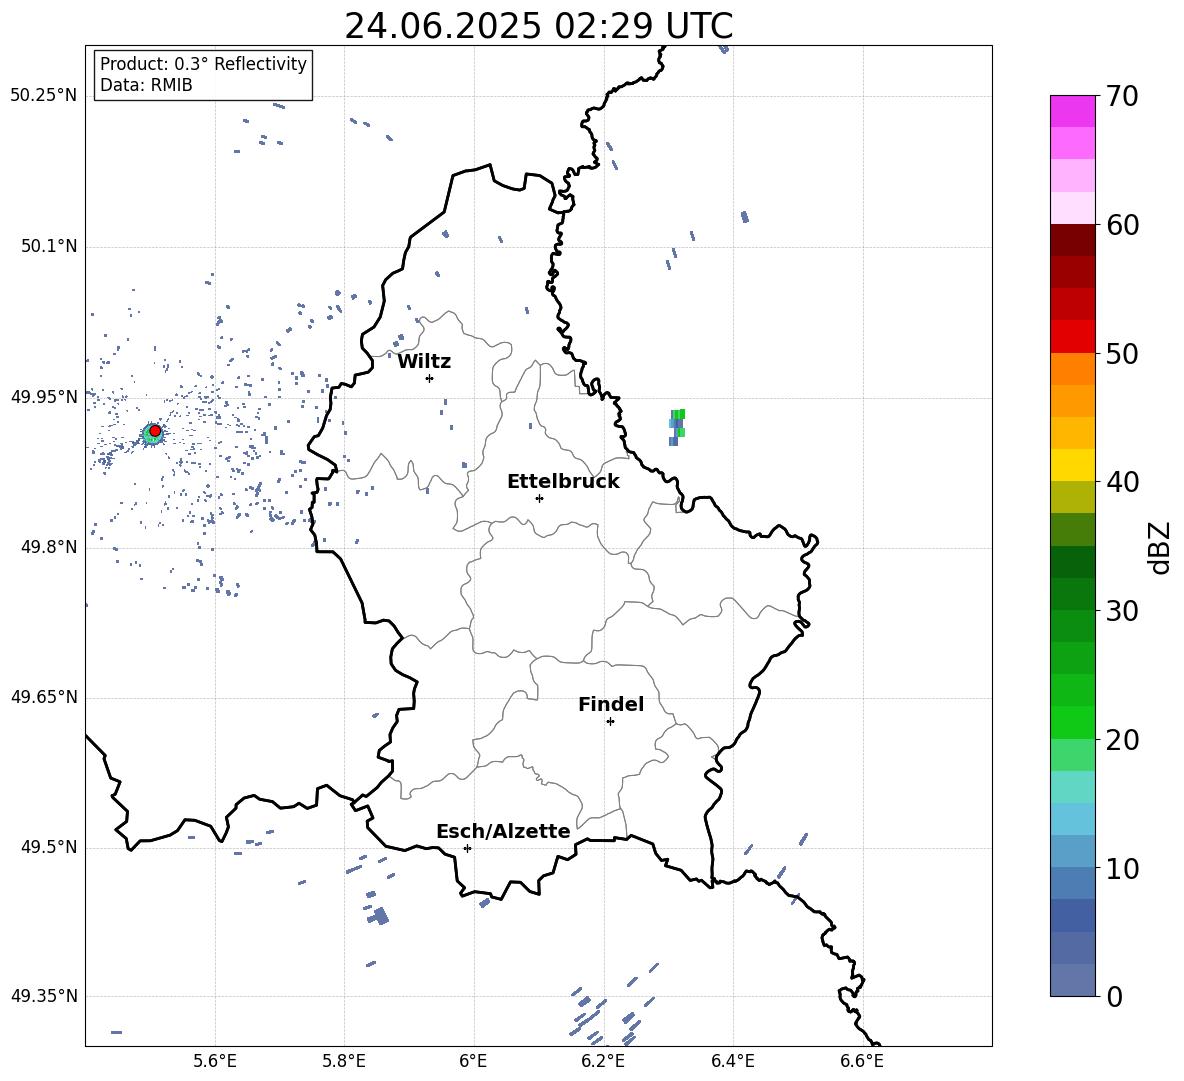The height and width of the screenshot is (1081, 1184).
Task: Click the yellow colorbar segment at 40
Action: coord(1072,465)
